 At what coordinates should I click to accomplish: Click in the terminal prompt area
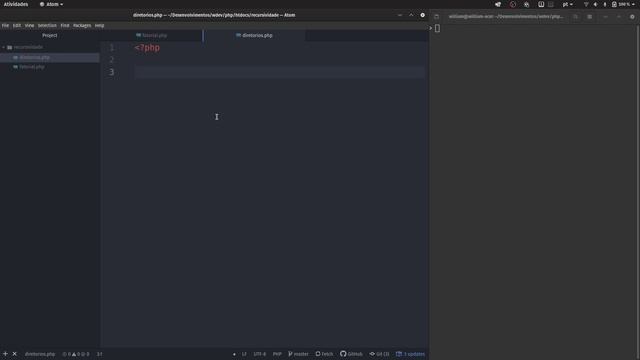coord(437,28)
